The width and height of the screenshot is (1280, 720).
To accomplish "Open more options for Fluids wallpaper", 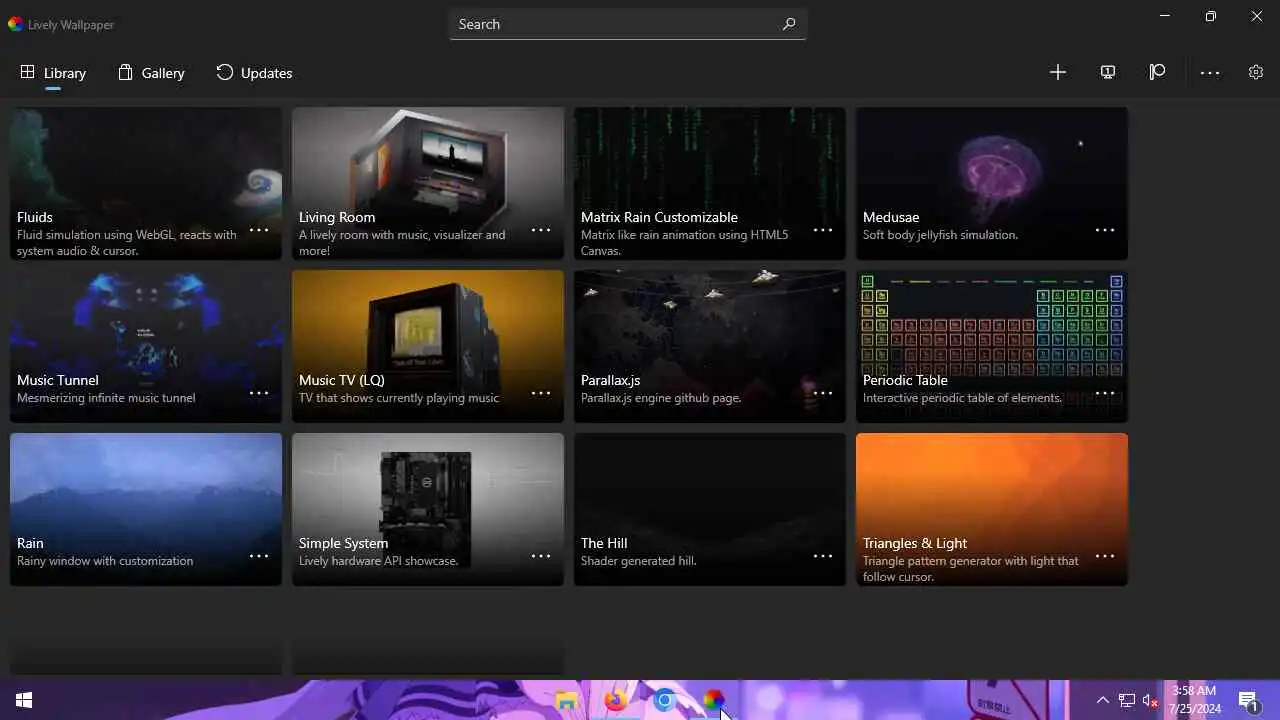I will (259, 230).
